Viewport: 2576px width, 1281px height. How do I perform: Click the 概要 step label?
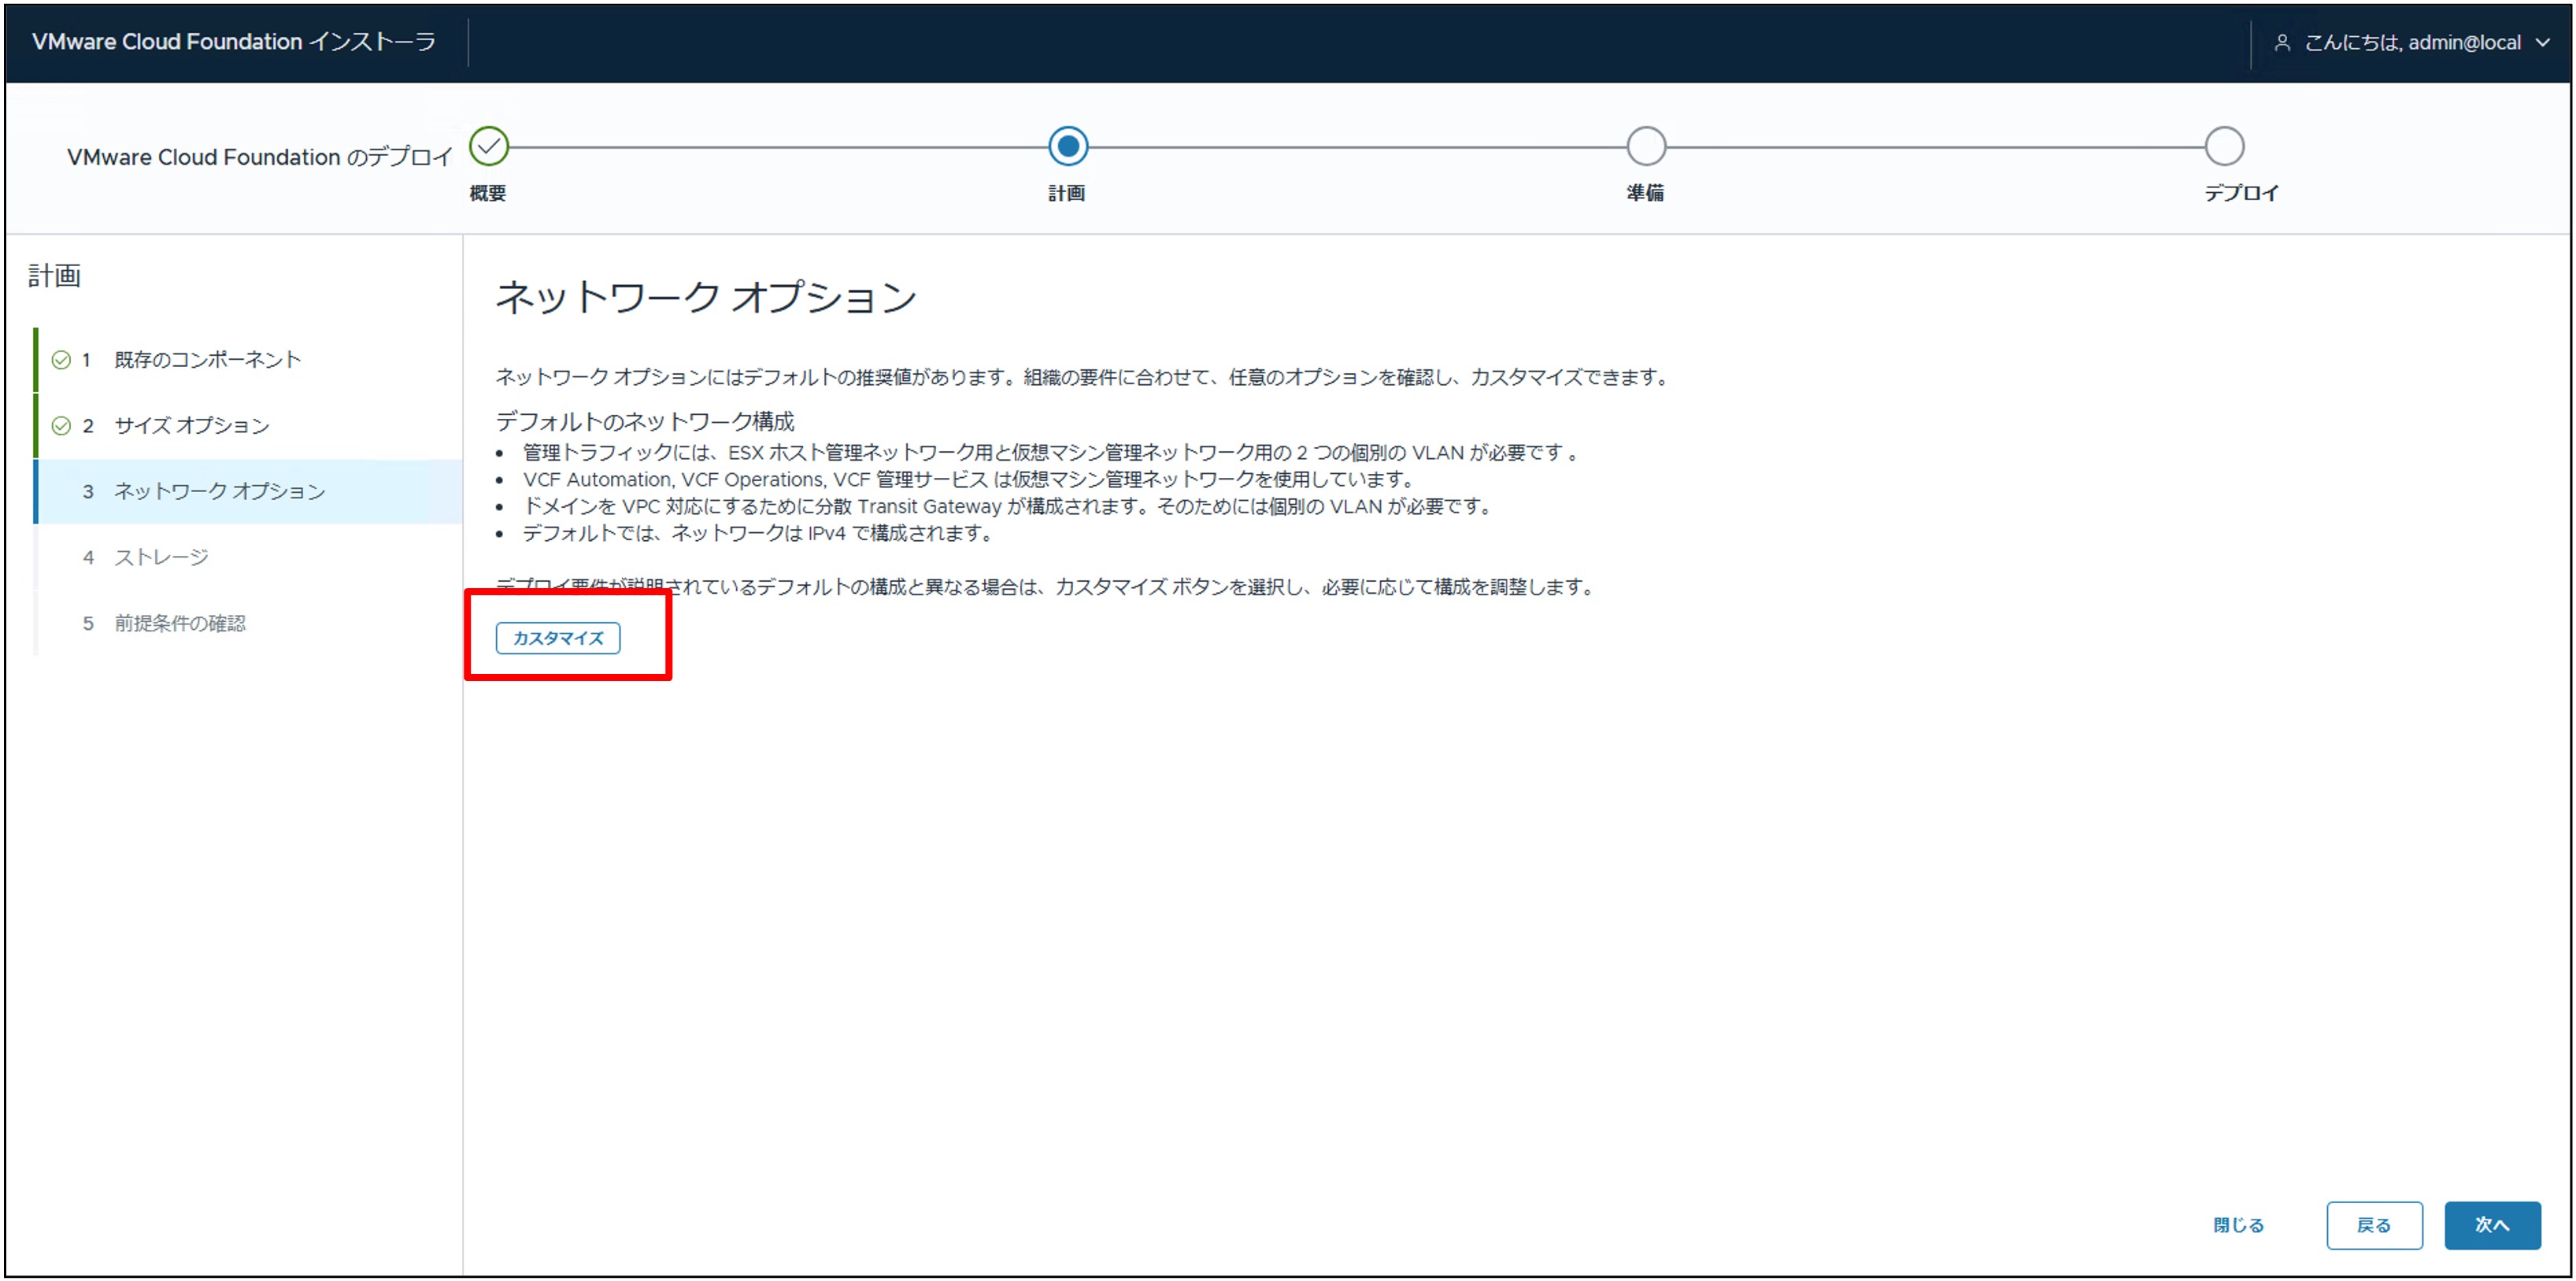487,192
